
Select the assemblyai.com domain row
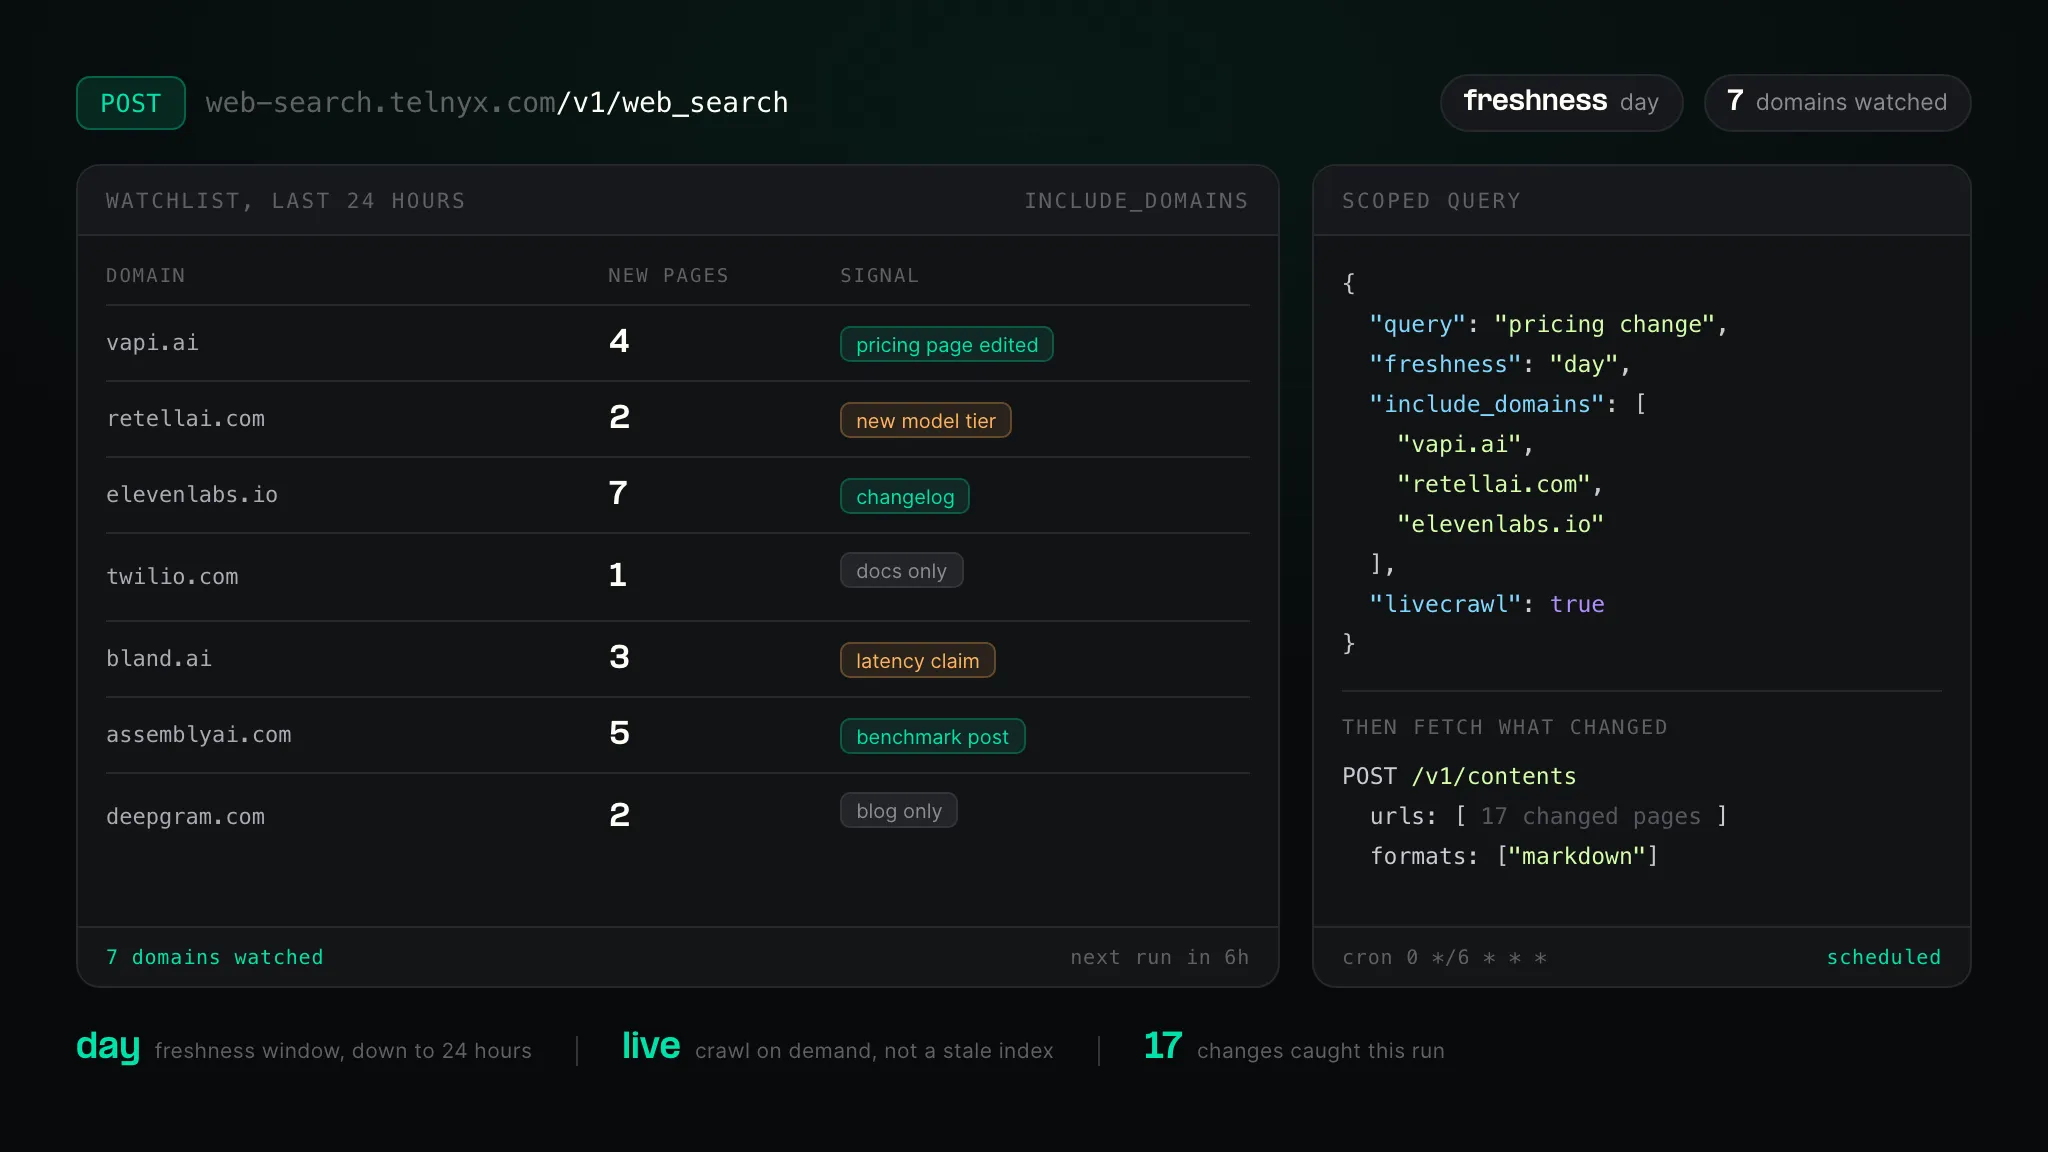tap(678, 735)
